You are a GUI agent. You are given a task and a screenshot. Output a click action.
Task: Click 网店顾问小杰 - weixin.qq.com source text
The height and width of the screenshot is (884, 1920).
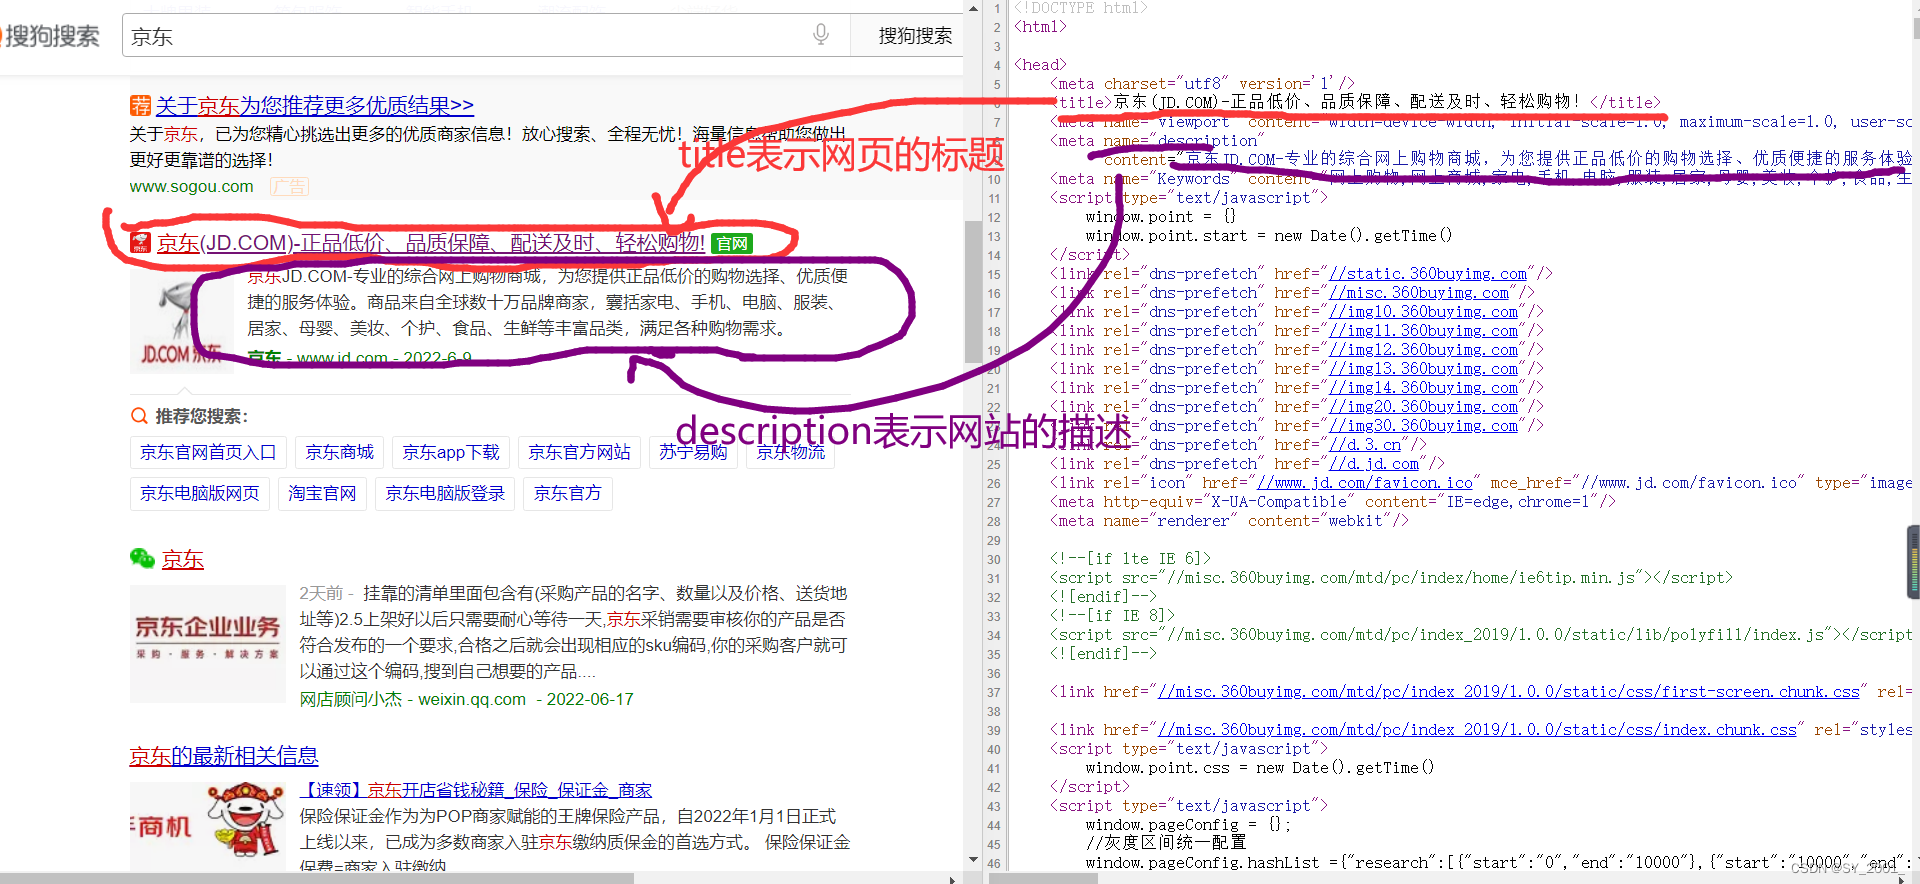pyautogui.click(x=413, y=699)
